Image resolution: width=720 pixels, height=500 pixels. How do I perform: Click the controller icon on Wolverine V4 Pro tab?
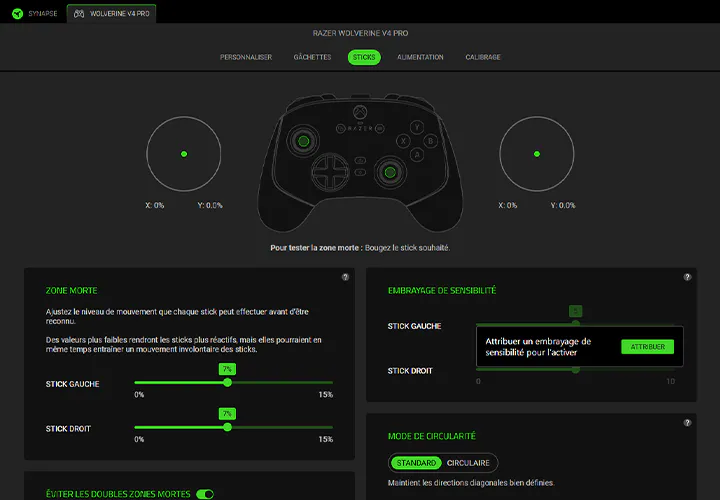pos(79,14)
